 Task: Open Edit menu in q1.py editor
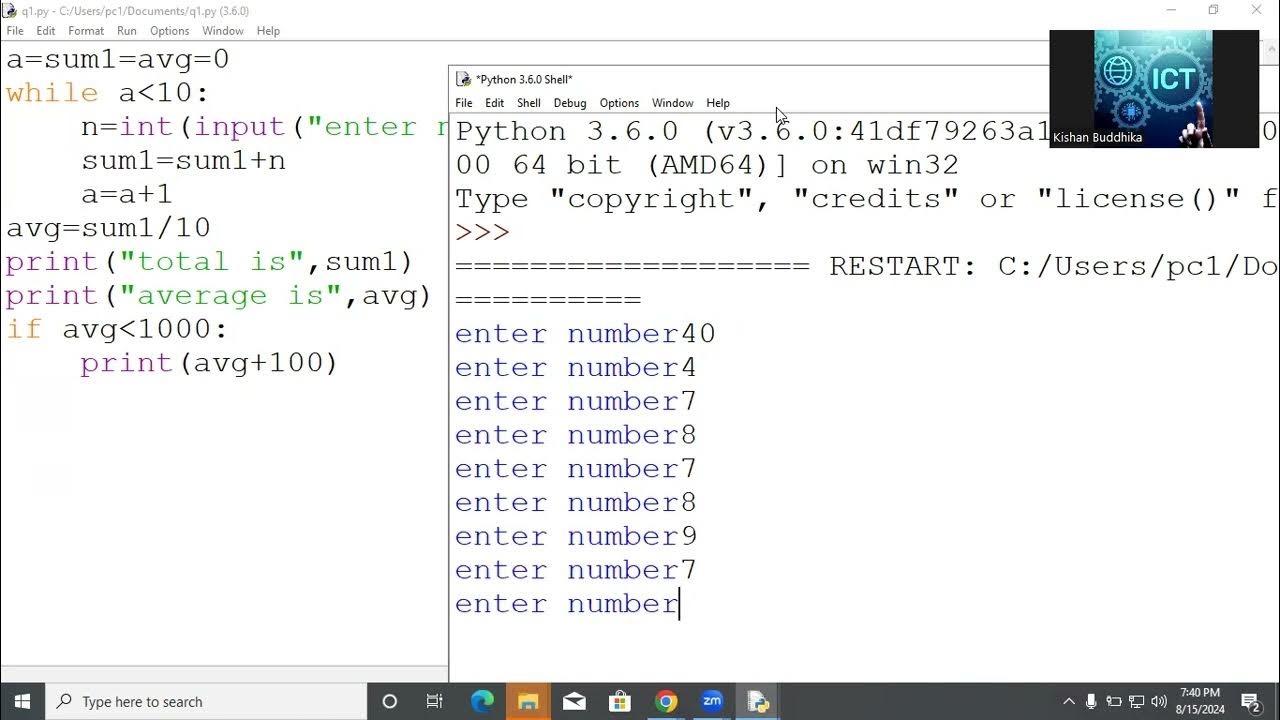[46, 31]
